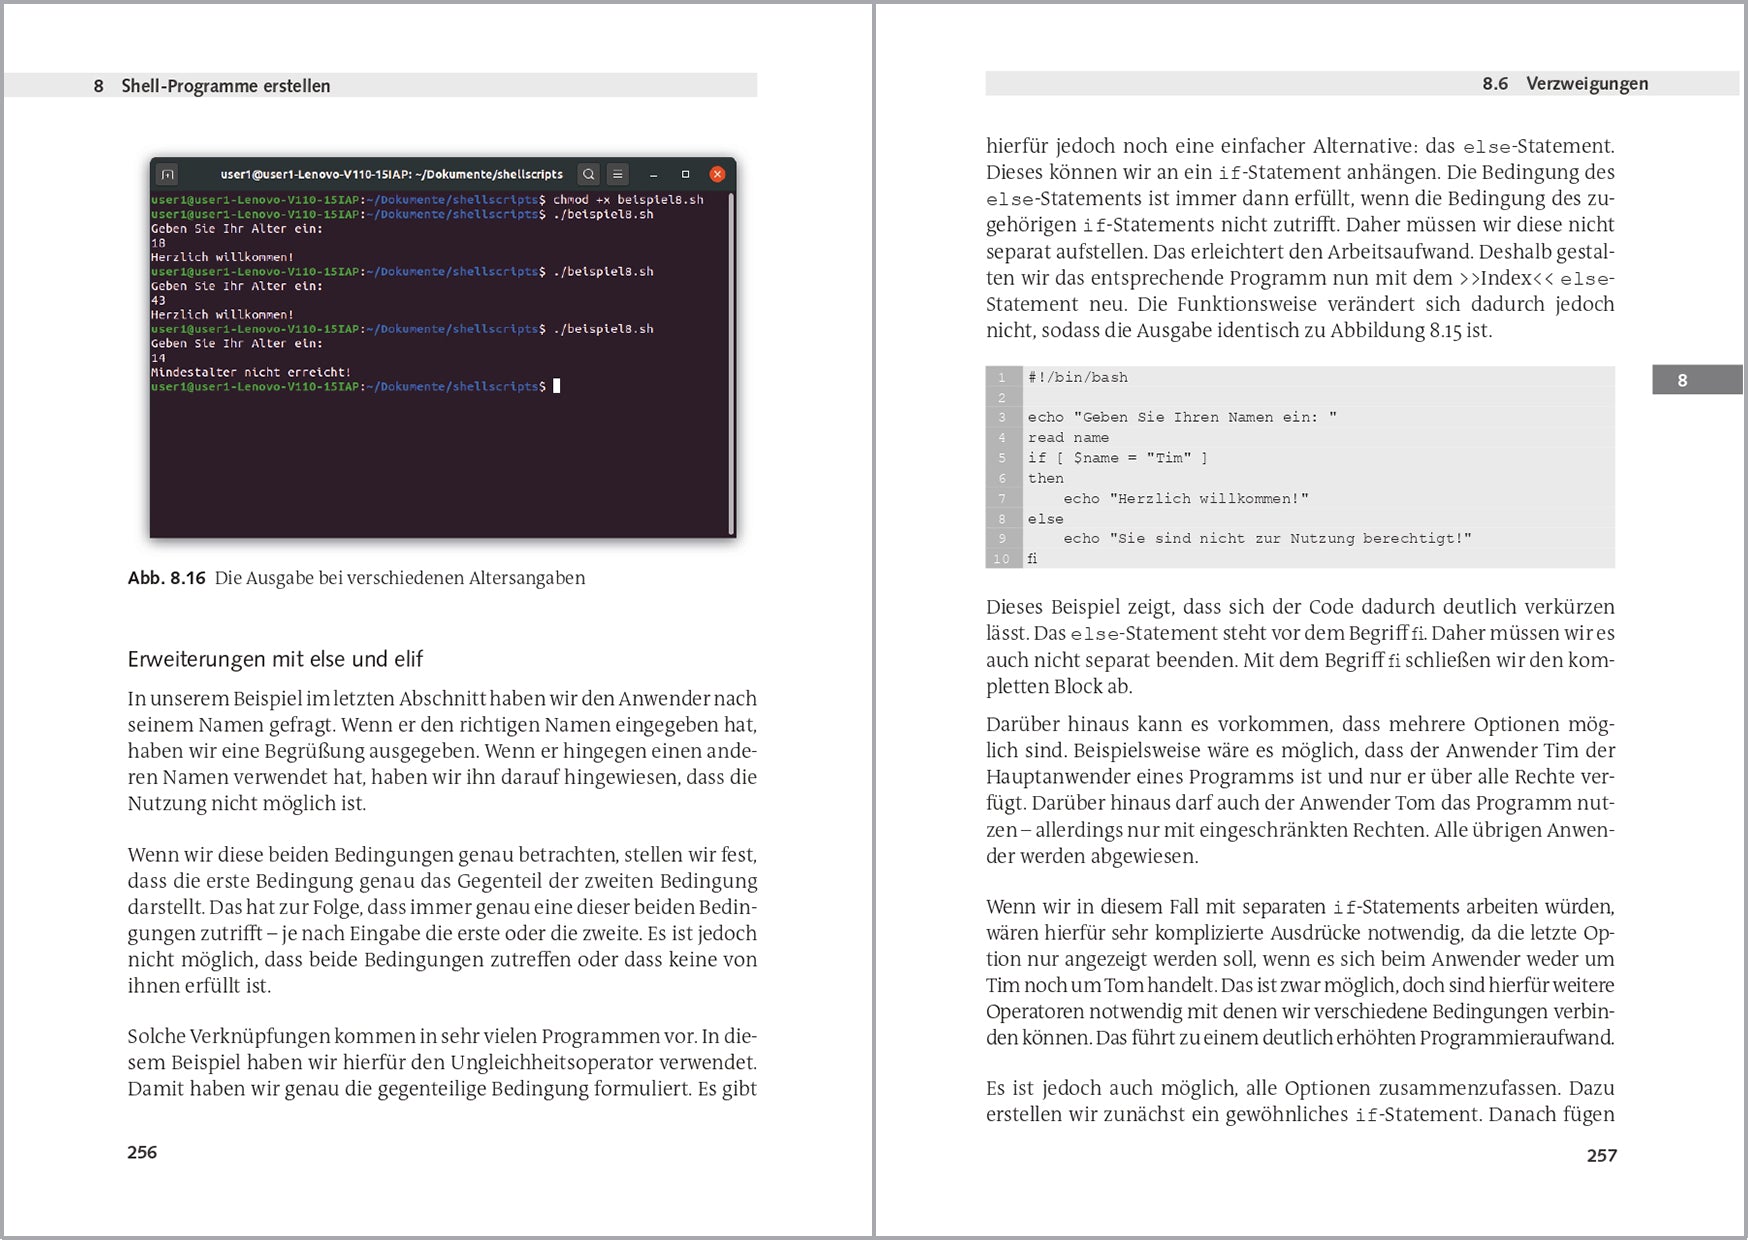
Task: Click the terminal application icon in the titlebar
Action: (x=167, y=174)
